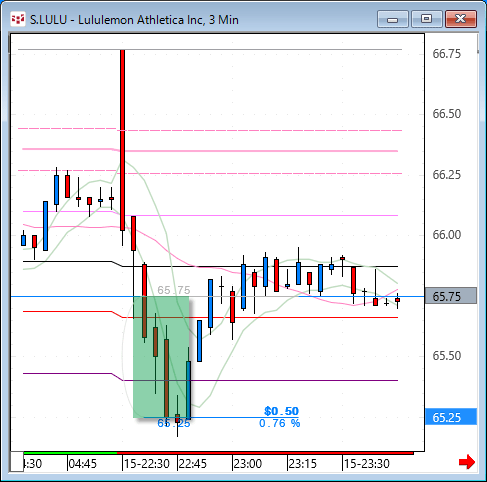
Task: Click the gray 65.75 current price marker
Action: [451, 296]
